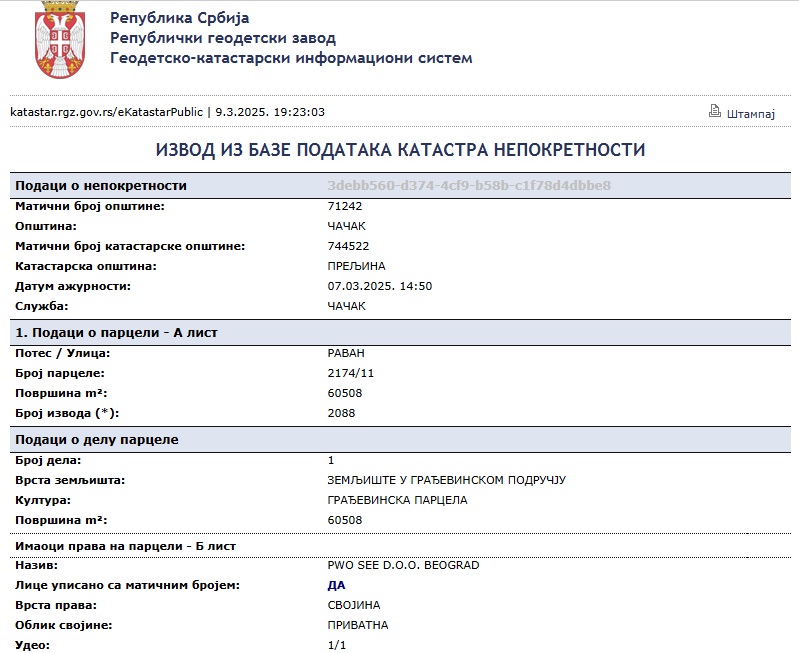Click the label Број извода (*)
Viewport: 799px width, 653px height.
tap(67, 413)
